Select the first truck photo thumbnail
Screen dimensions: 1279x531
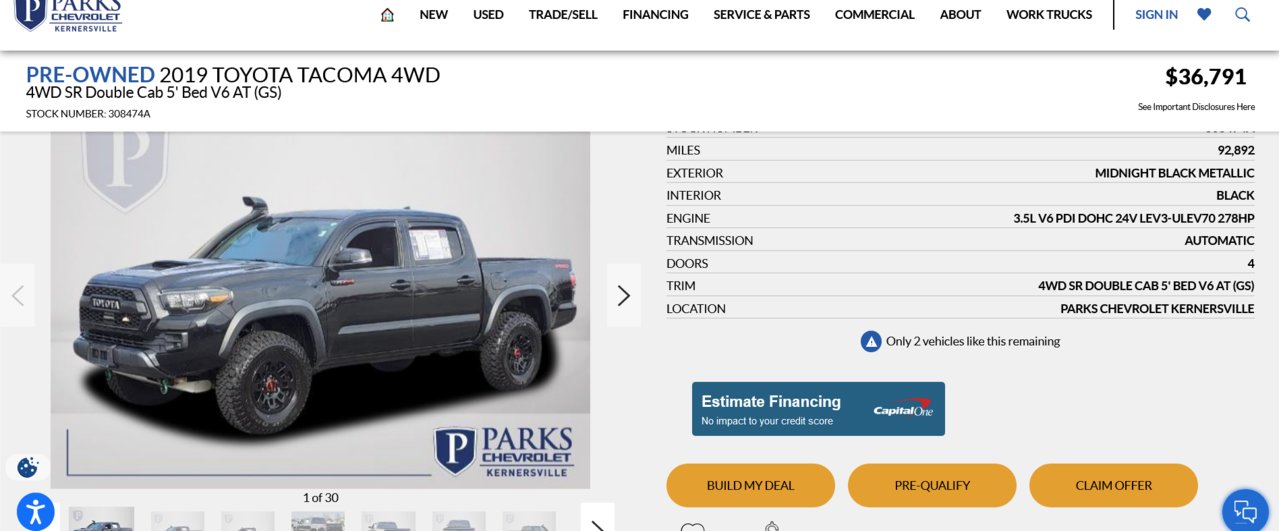(x=101, y=519)
